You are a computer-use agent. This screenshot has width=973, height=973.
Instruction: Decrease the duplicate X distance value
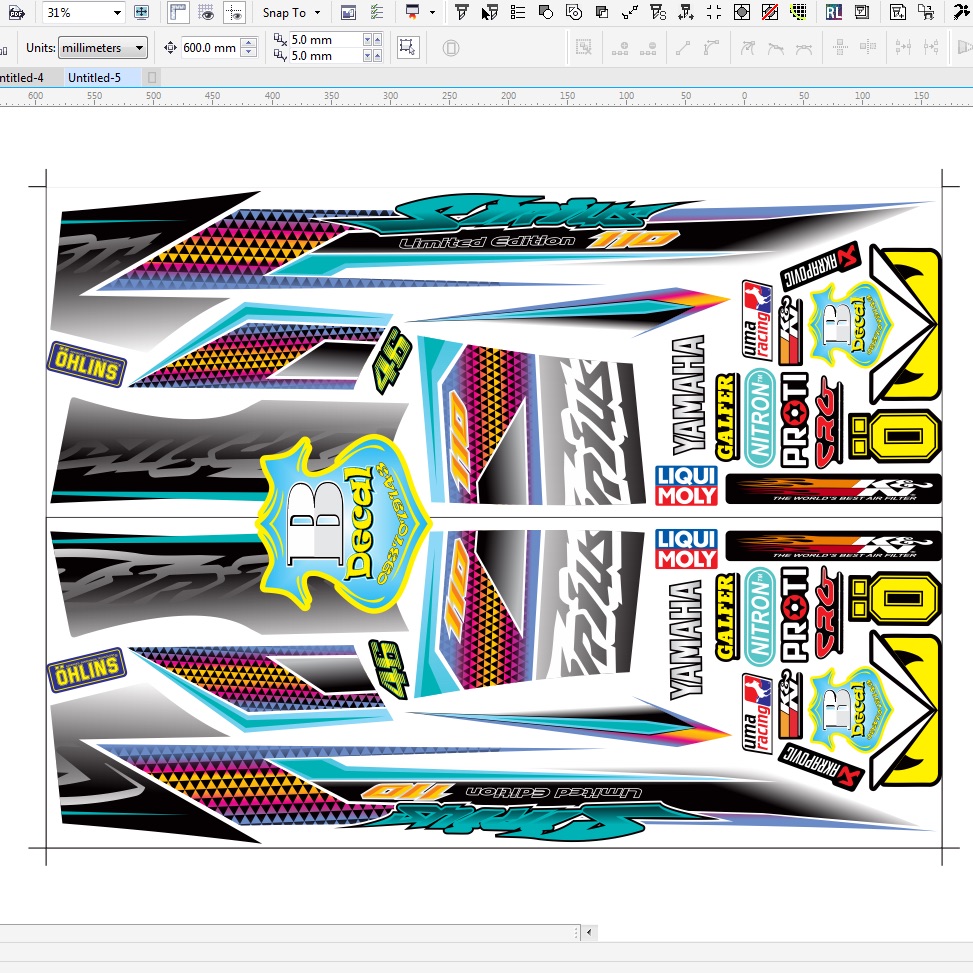click(367, 40)
